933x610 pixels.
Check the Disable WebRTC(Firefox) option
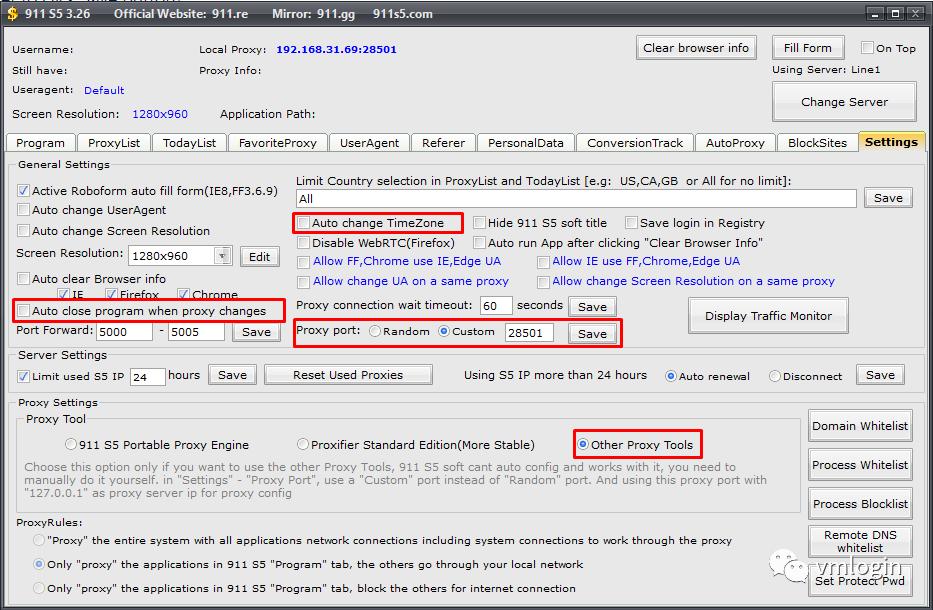tap(303, 243)
